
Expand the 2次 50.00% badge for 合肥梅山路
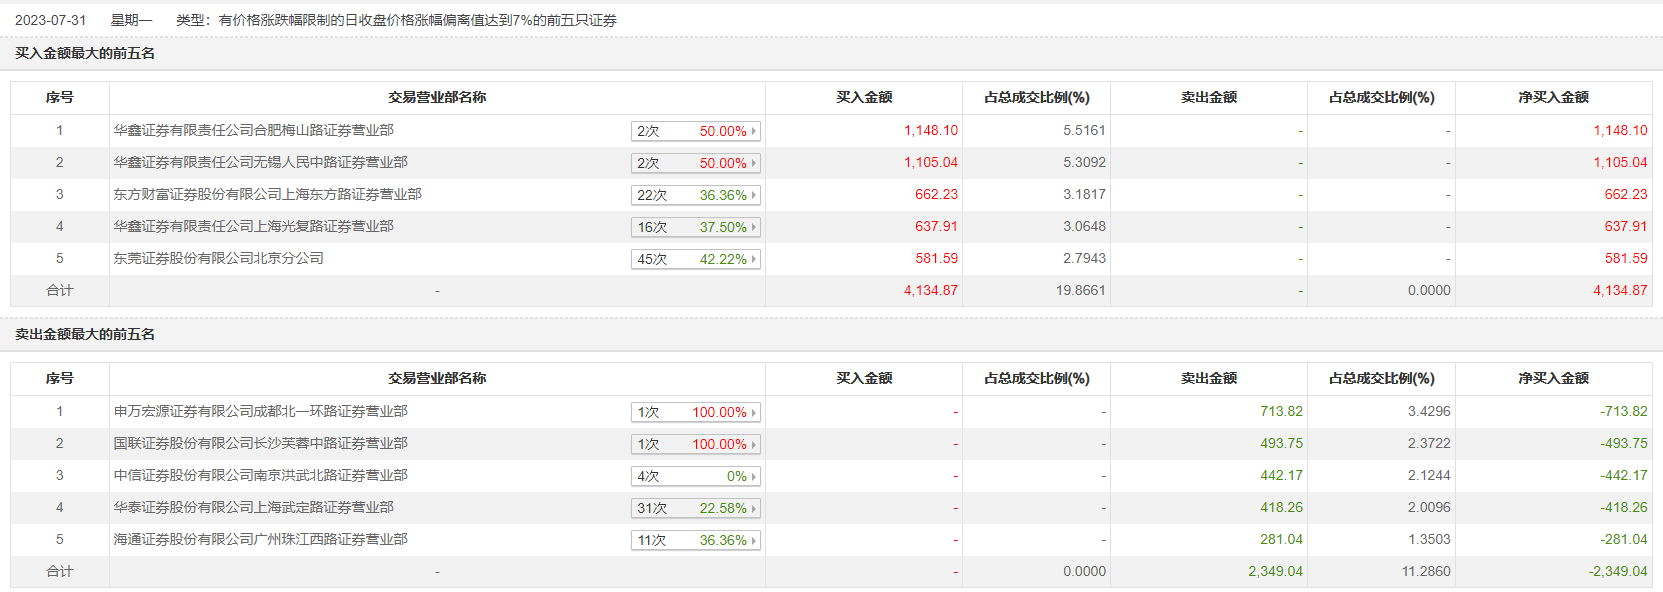[x=754, y=131]
